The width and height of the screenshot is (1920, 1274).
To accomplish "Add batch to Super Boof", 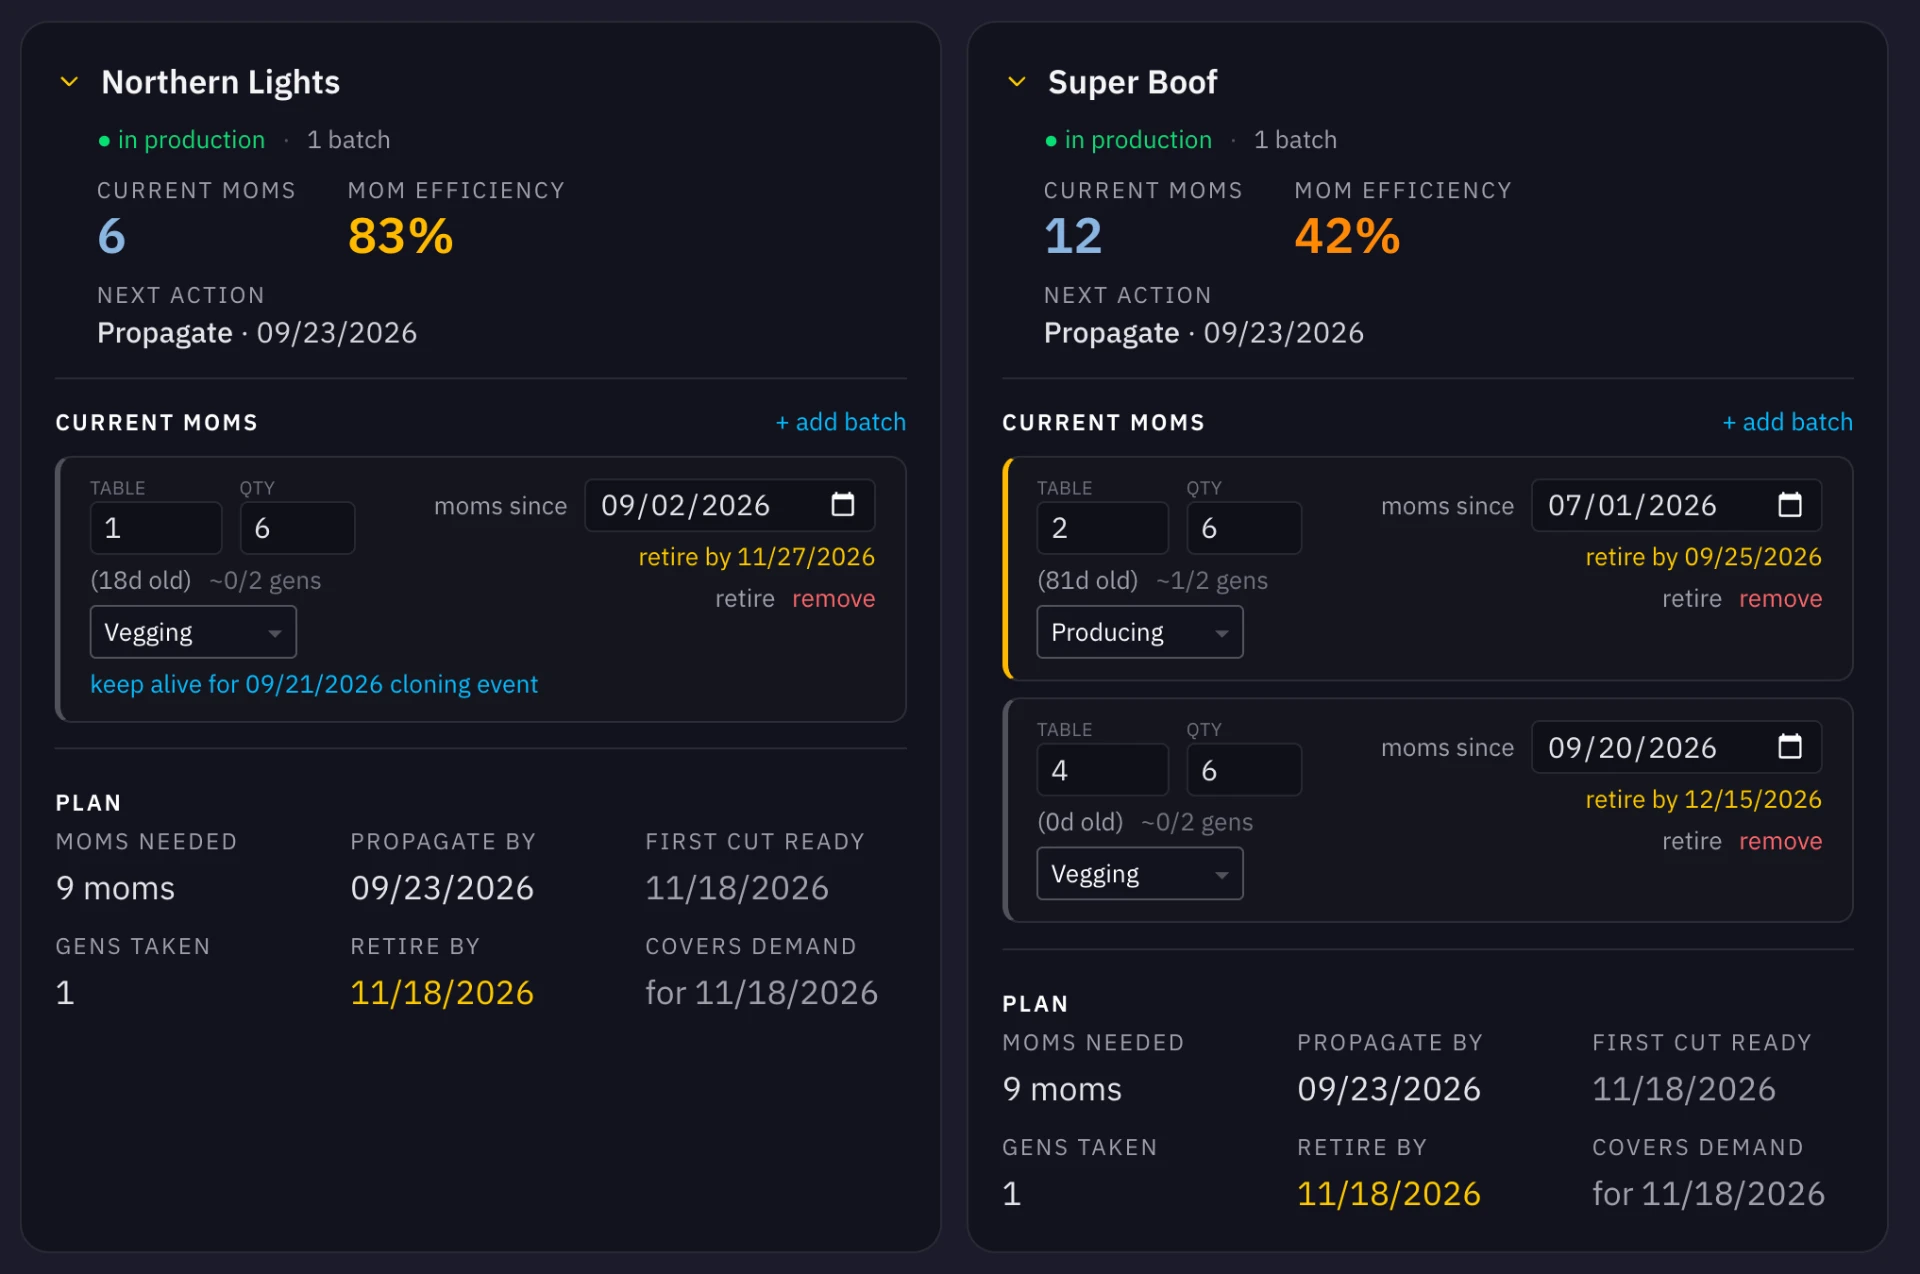I will coord(1788,422).
